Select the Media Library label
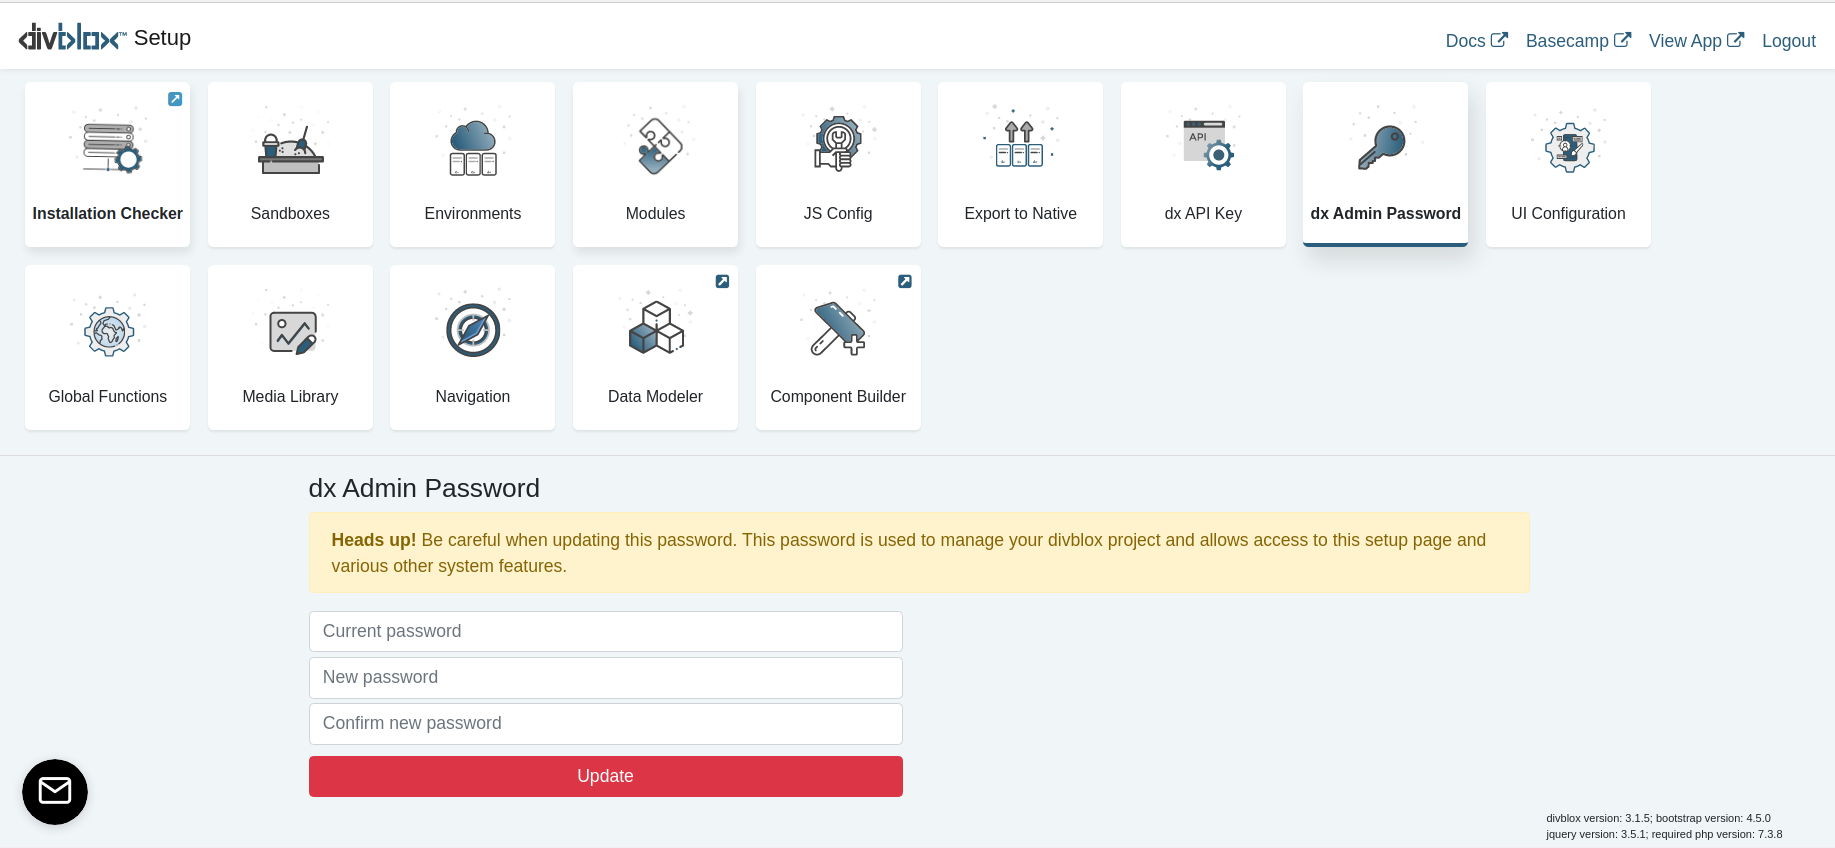 (x=290, y=397)
